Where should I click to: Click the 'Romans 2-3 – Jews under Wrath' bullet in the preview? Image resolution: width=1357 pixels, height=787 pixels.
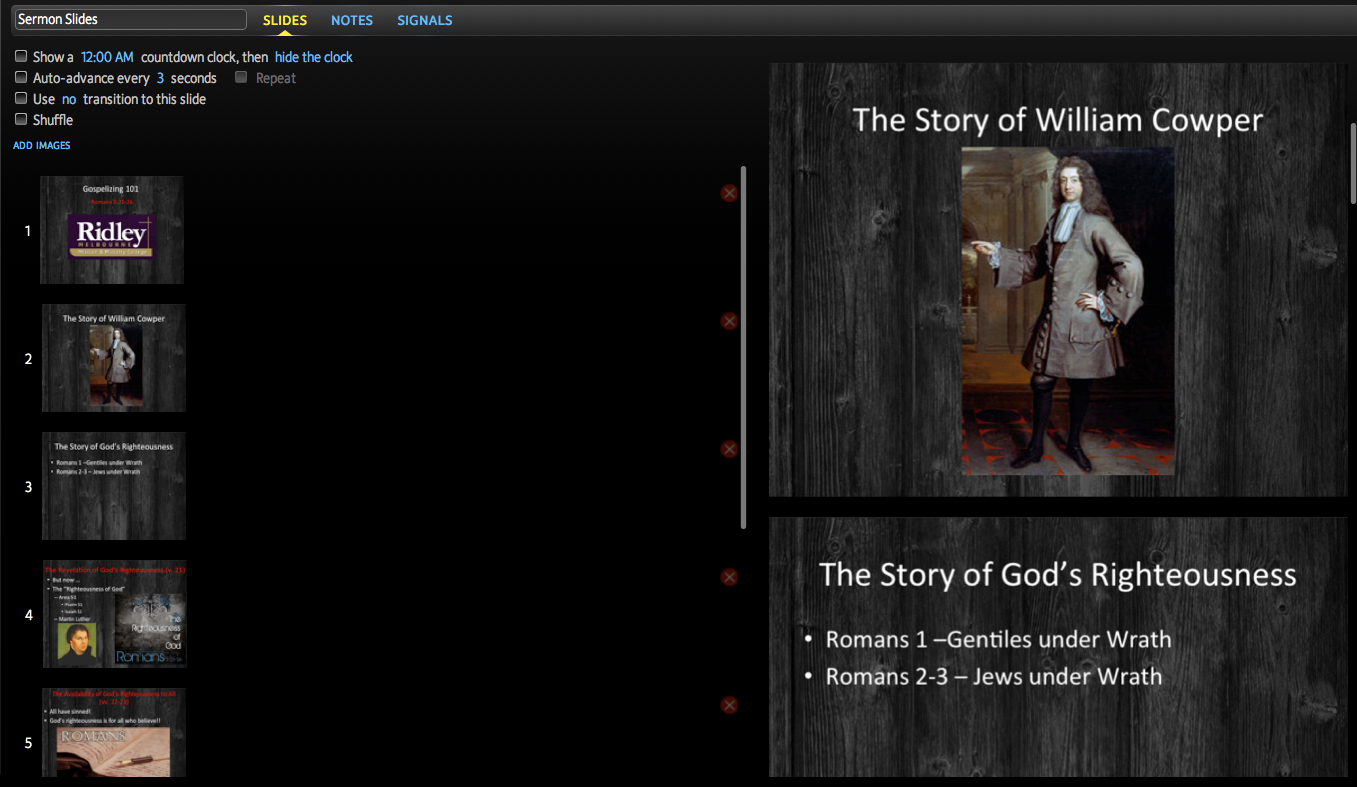pos(994,676)
